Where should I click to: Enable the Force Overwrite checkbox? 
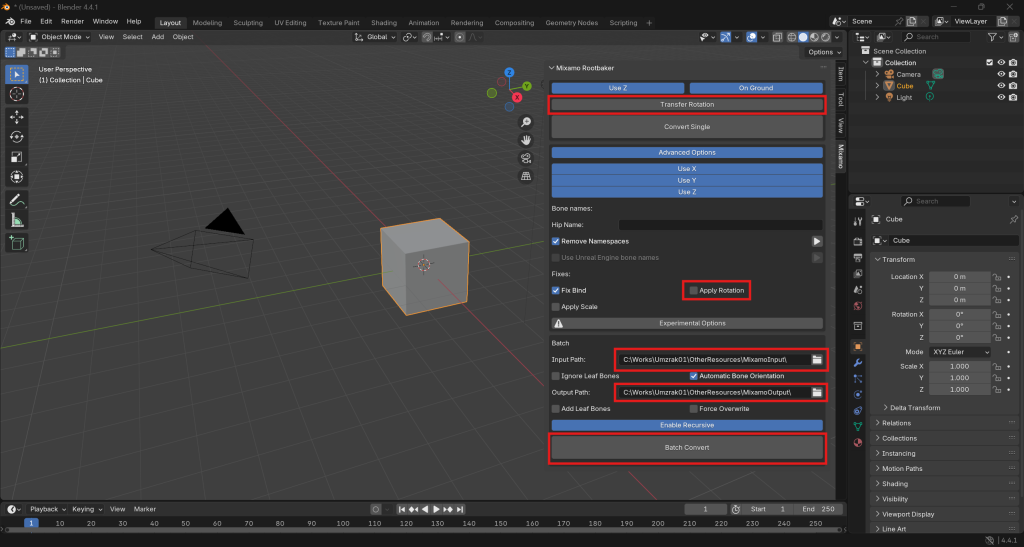click(694, 409)
